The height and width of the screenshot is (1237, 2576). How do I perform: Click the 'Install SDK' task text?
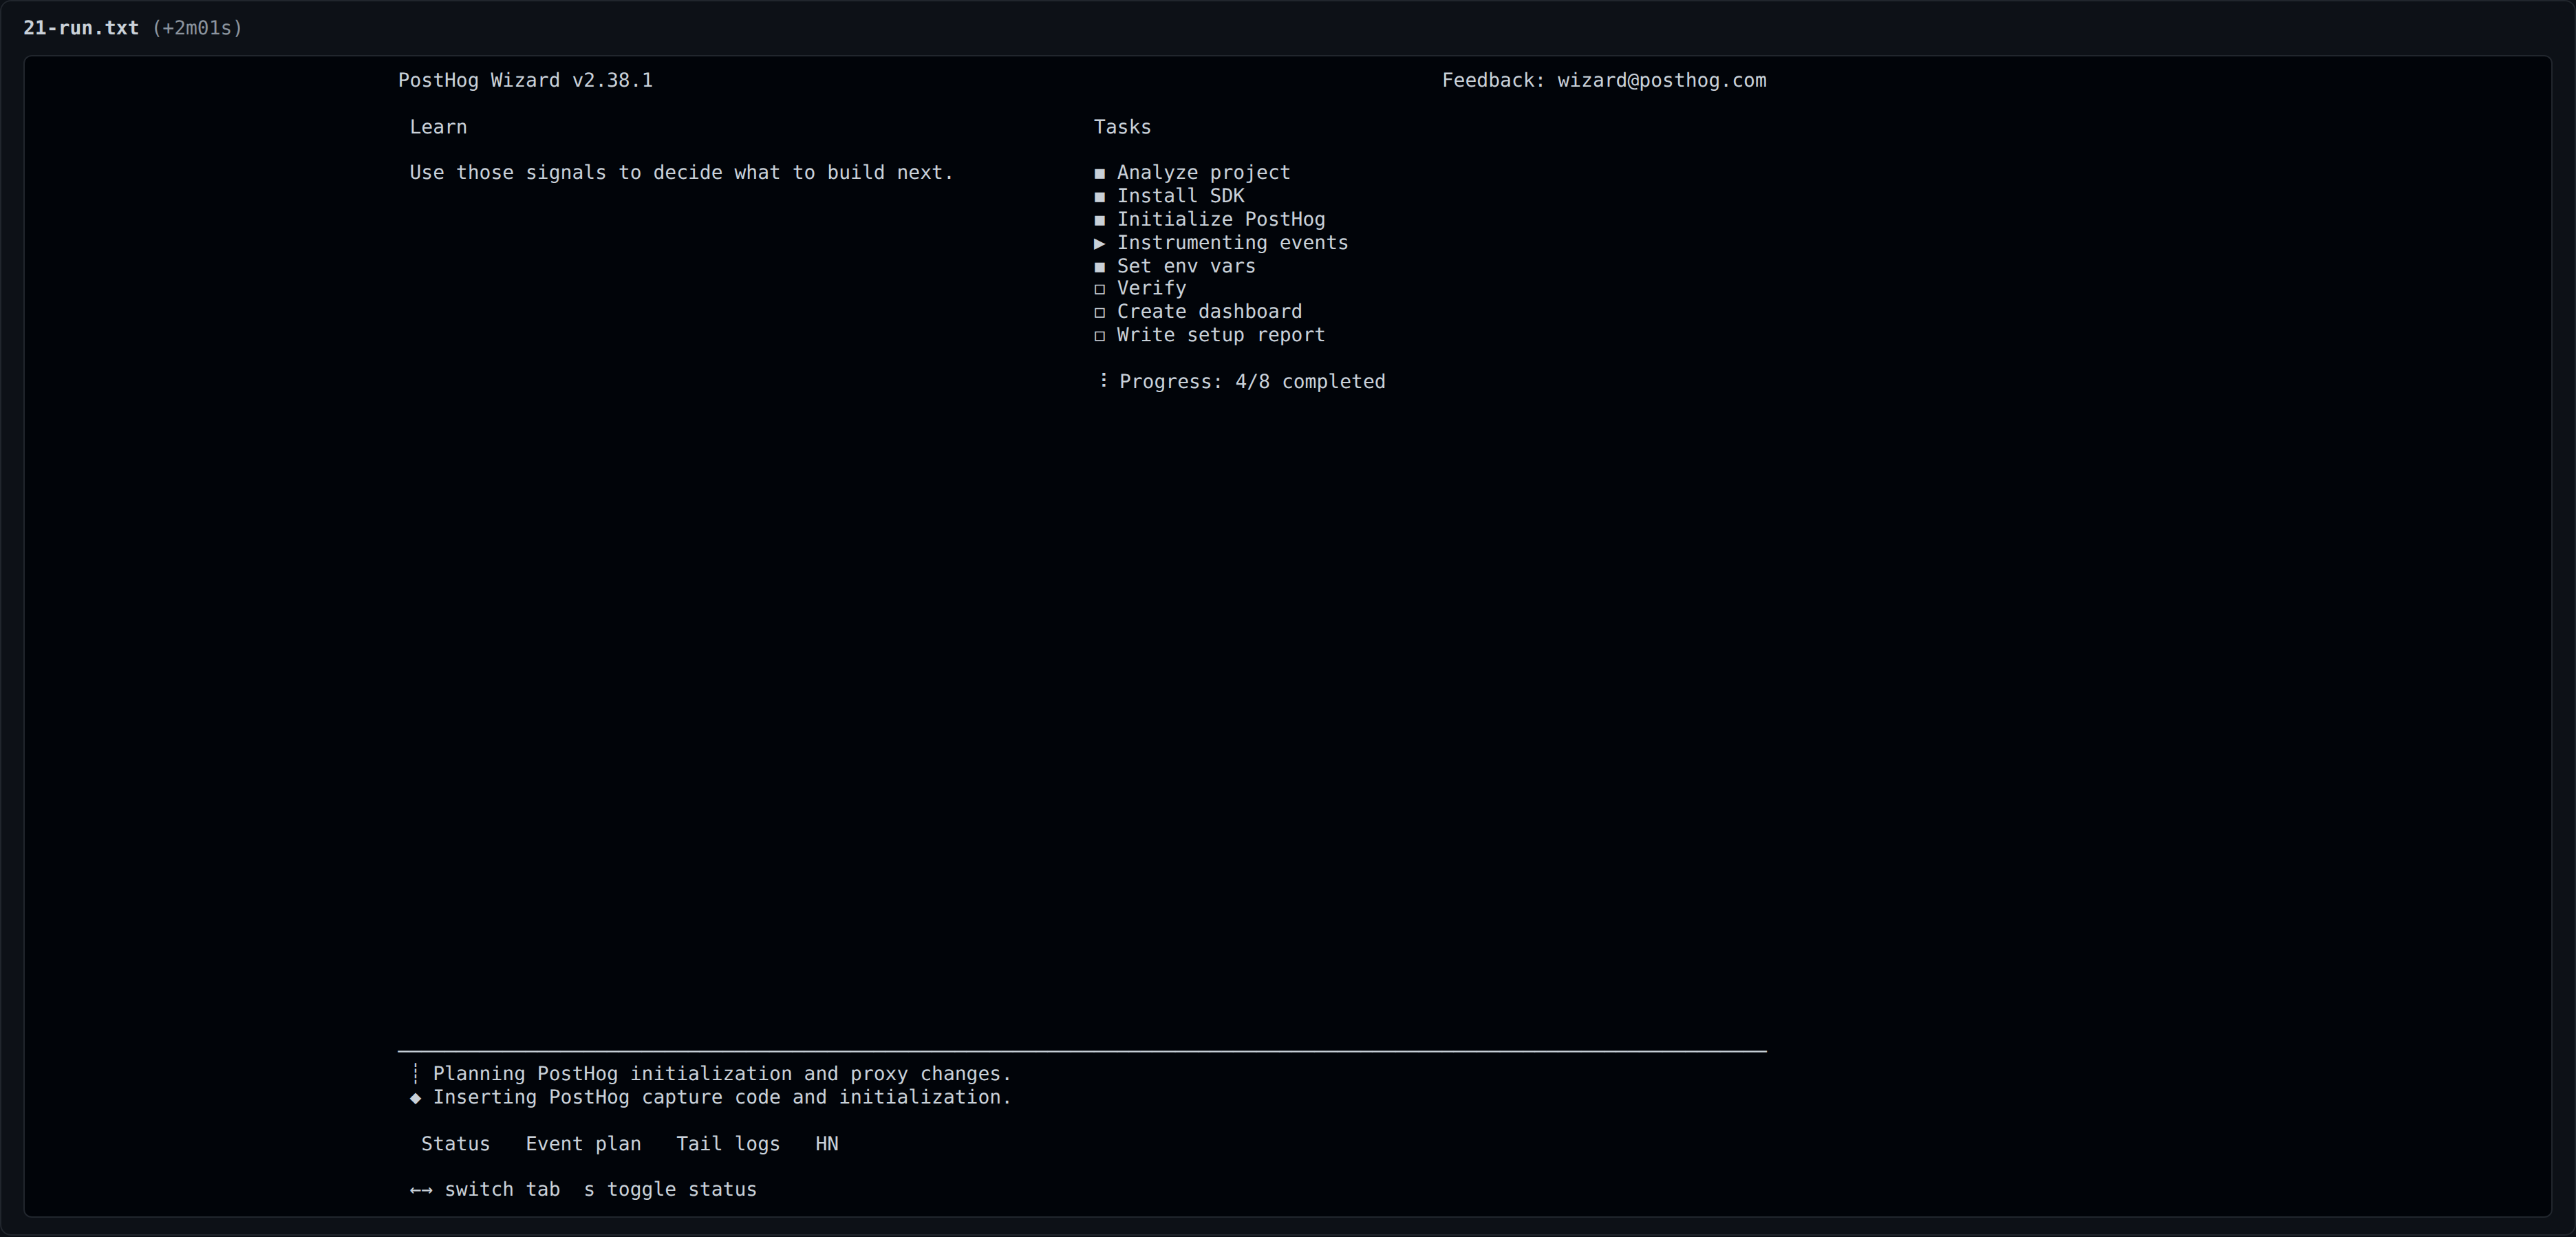tap(1180, 195)
